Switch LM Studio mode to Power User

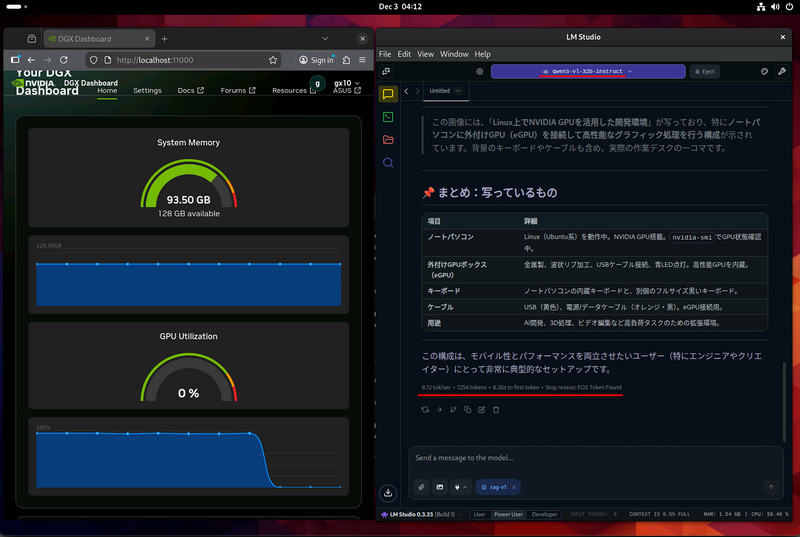pos(508,515)
